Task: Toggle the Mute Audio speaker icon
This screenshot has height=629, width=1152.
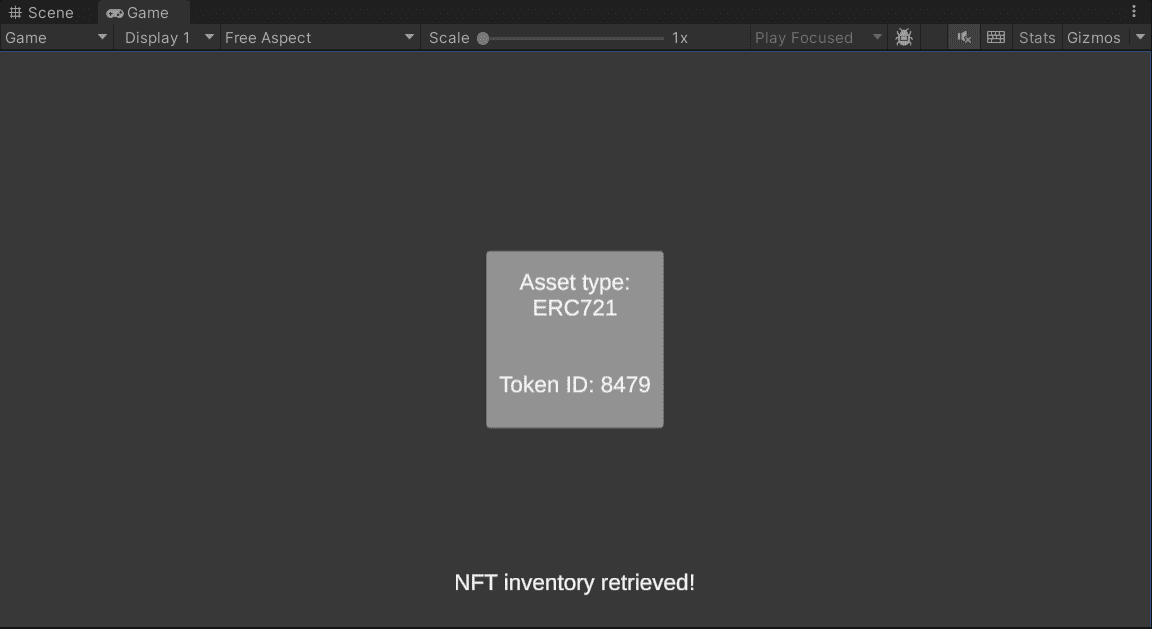Action: coord(962,37)
